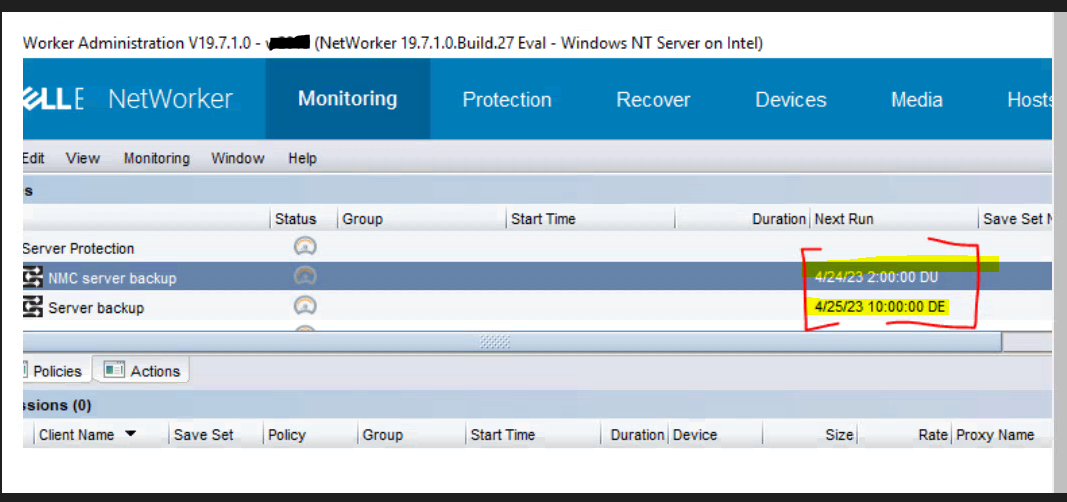Click the Actions tab icon

114,371
